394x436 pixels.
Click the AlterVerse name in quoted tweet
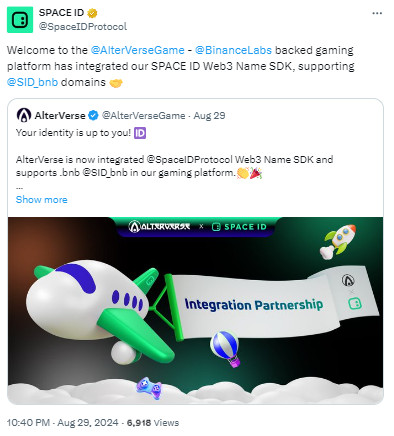point(60,116)
